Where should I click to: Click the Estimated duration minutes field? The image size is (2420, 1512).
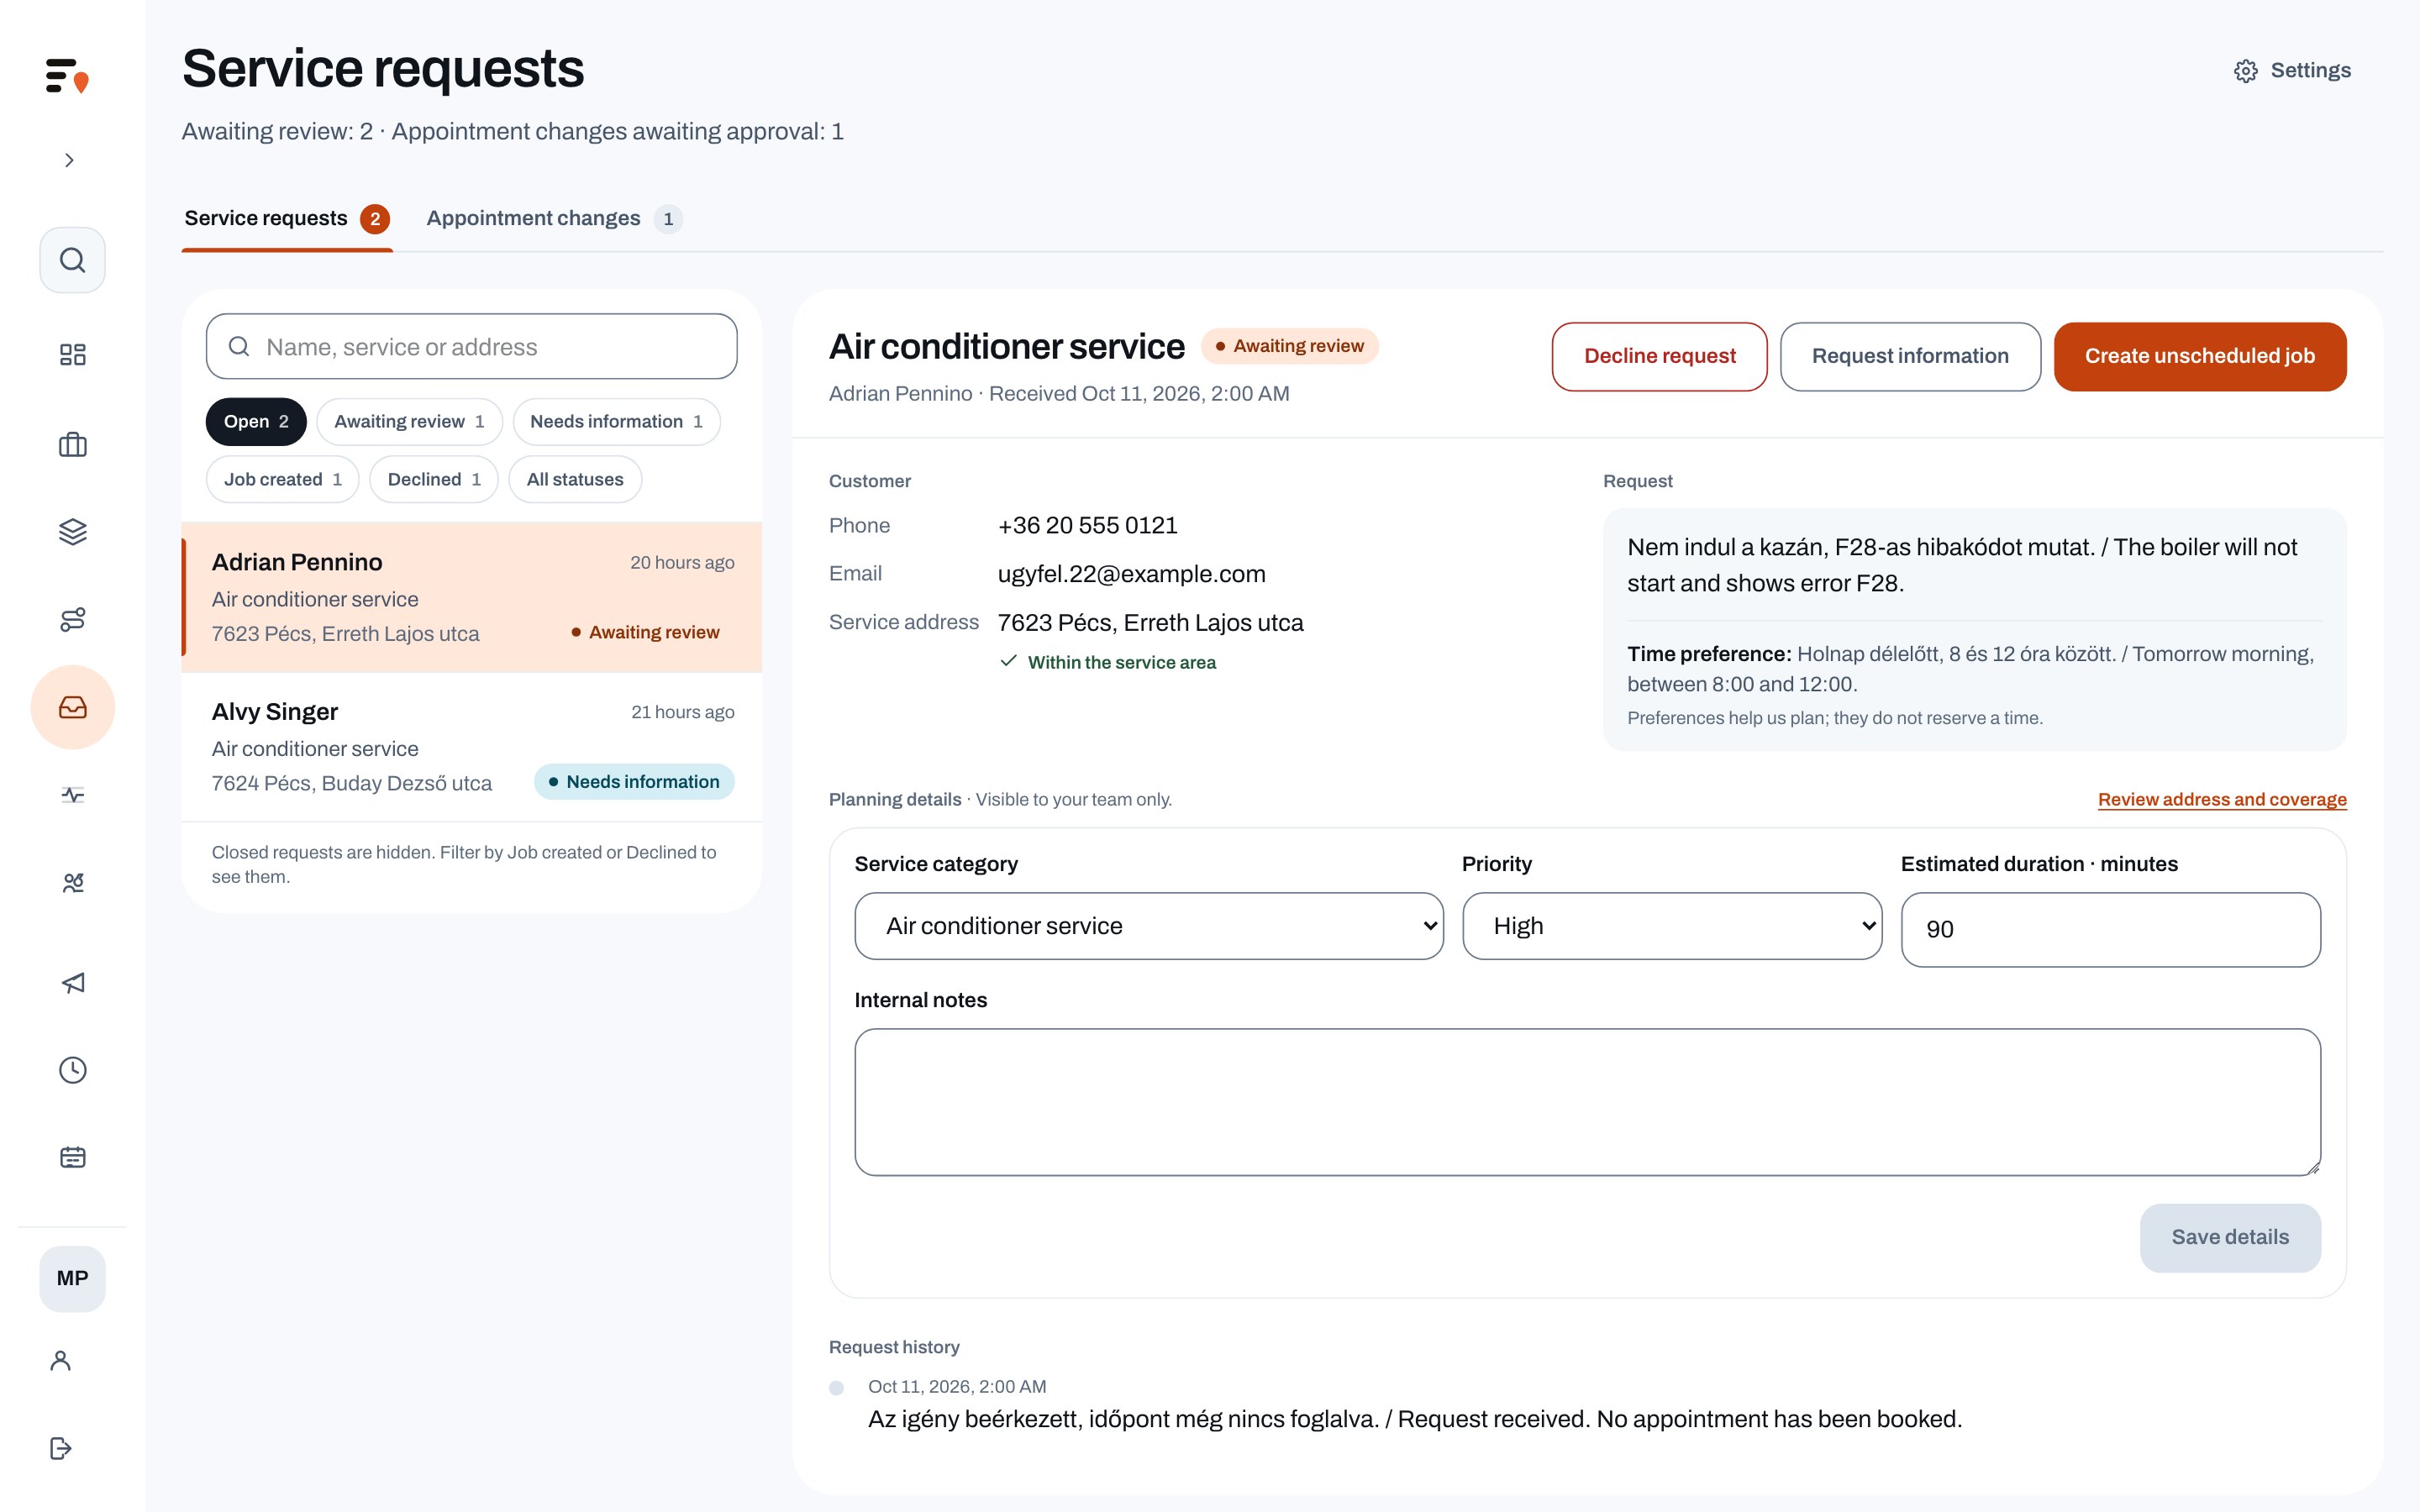pos(2110,929)
